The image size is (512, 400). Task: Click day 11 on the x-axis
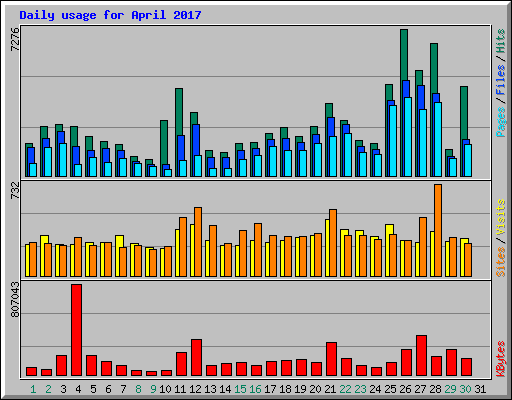(180, 389)
